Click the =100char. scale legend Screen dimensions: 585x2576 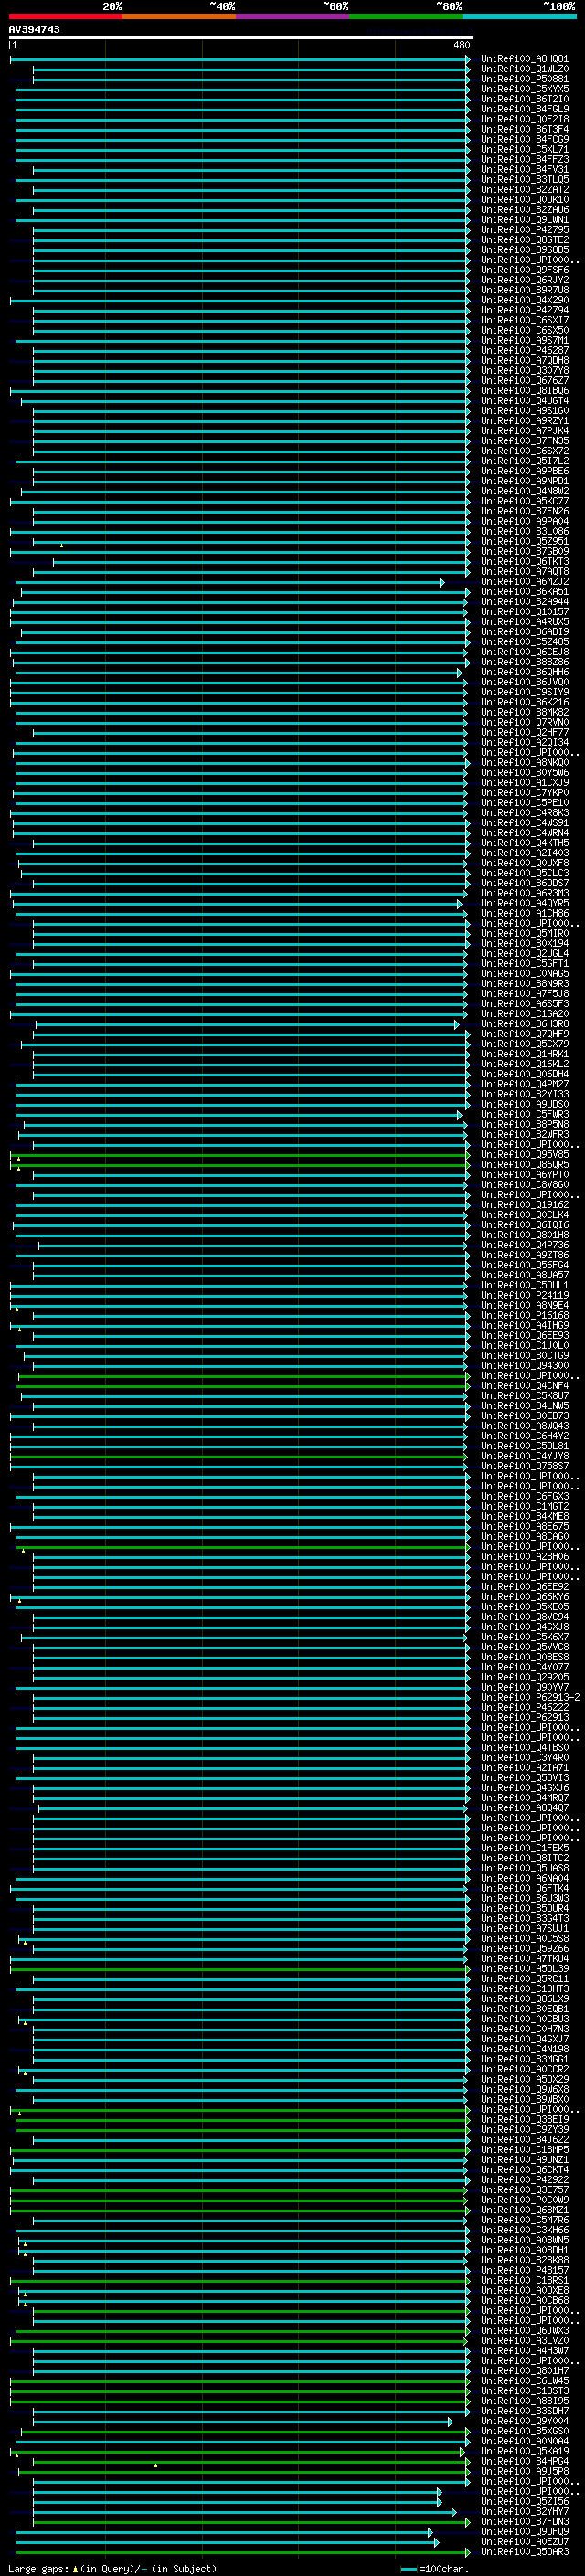(434, 2568)
